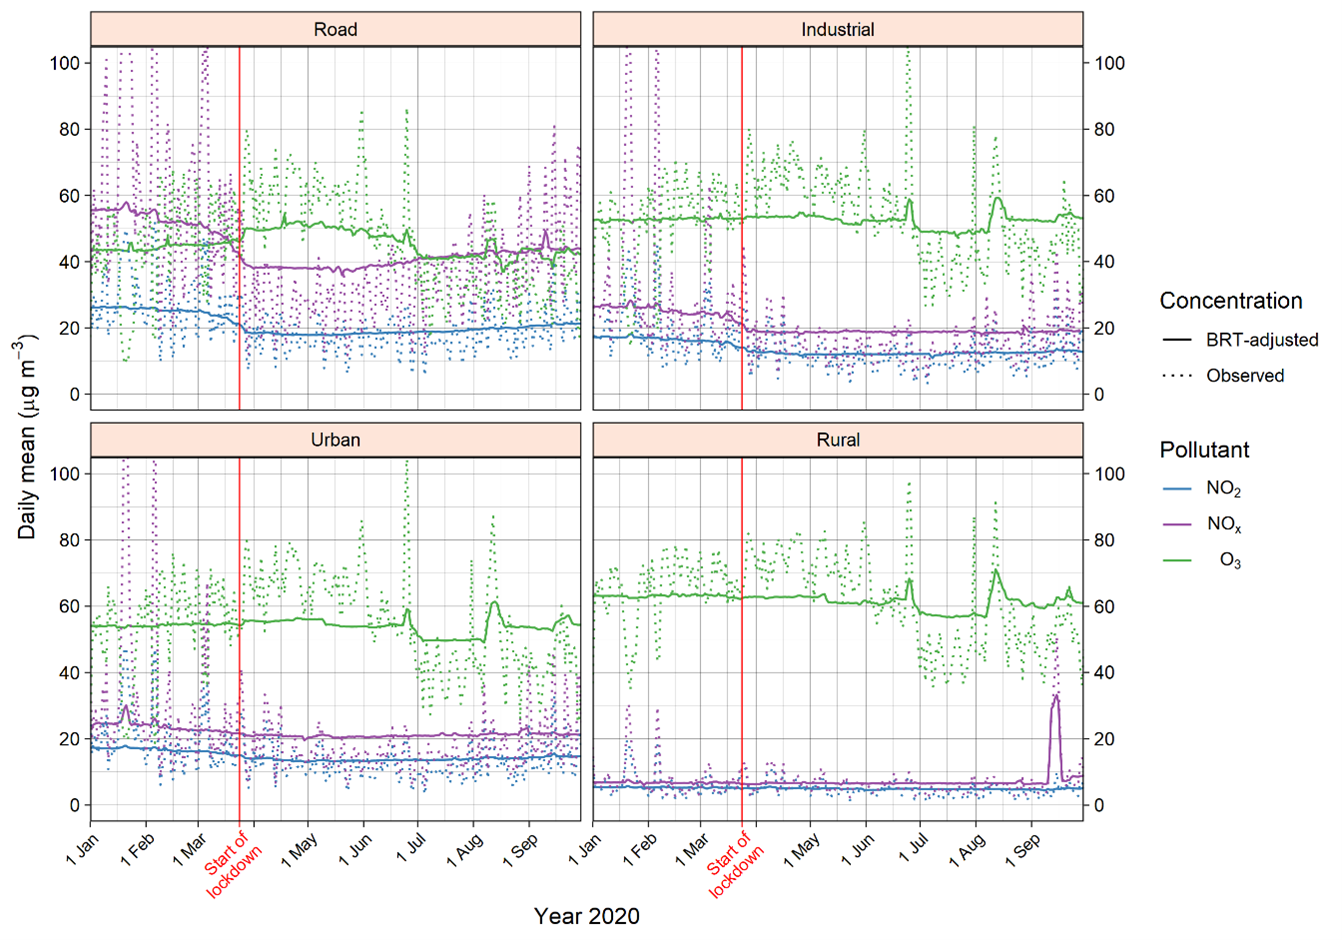1342x940 pixels.
Task: Click '100' on Road panel left y-axis
Action: (x=64, y=63)
